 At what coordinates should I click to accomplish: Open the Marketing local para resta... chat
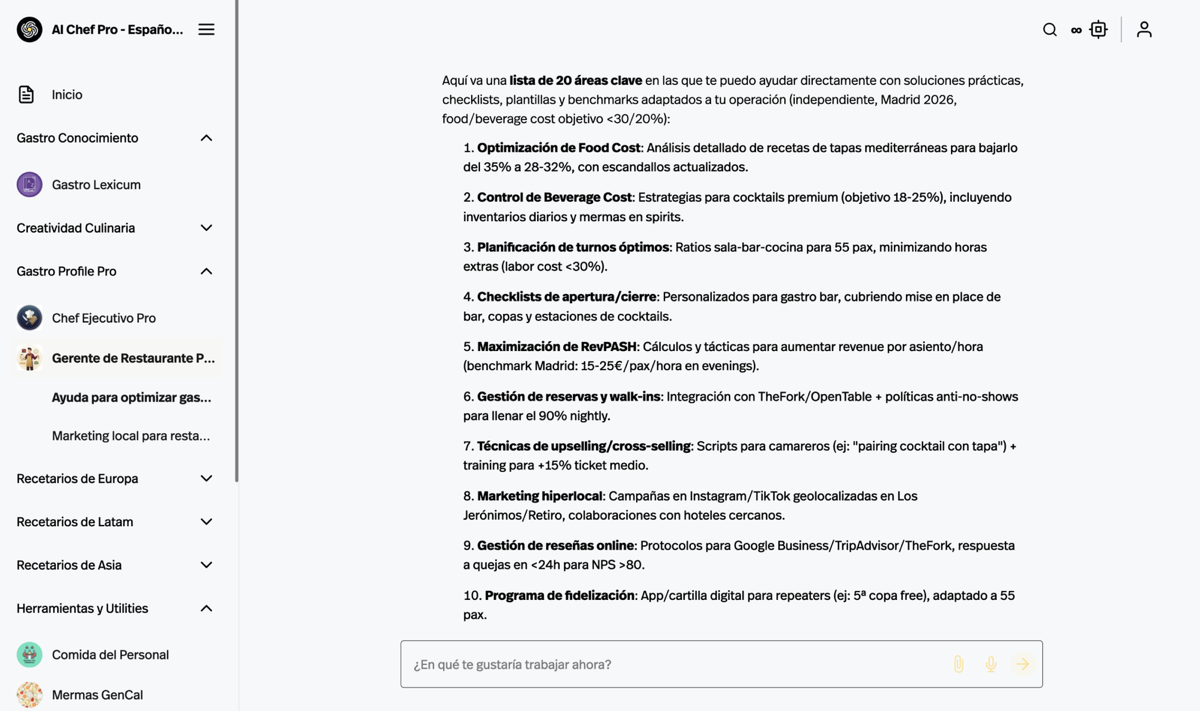(x=131, y=436)
